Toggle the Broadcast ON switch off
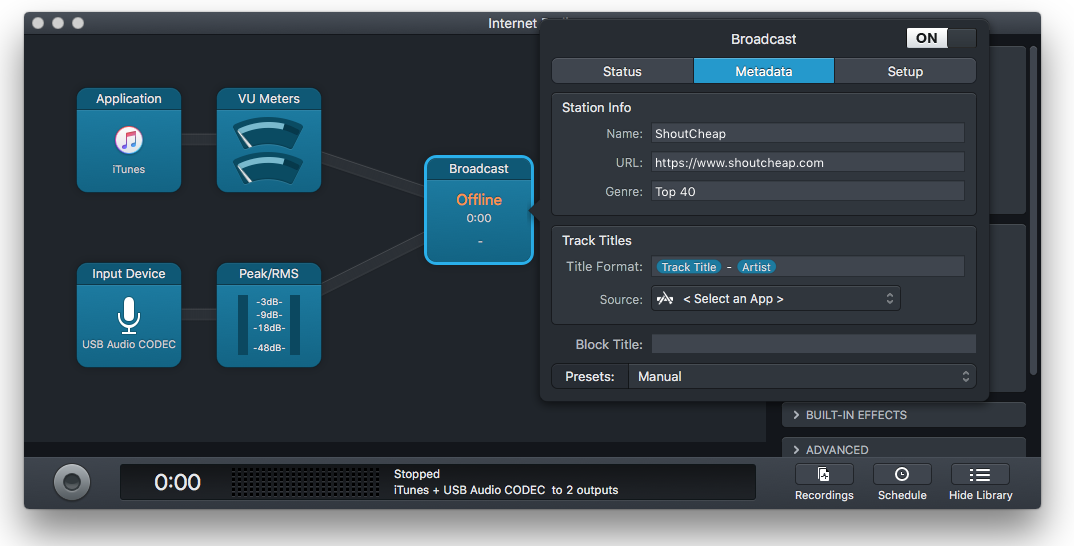The width and height of the screenshot is (1074, 546). tap(941, 38)
